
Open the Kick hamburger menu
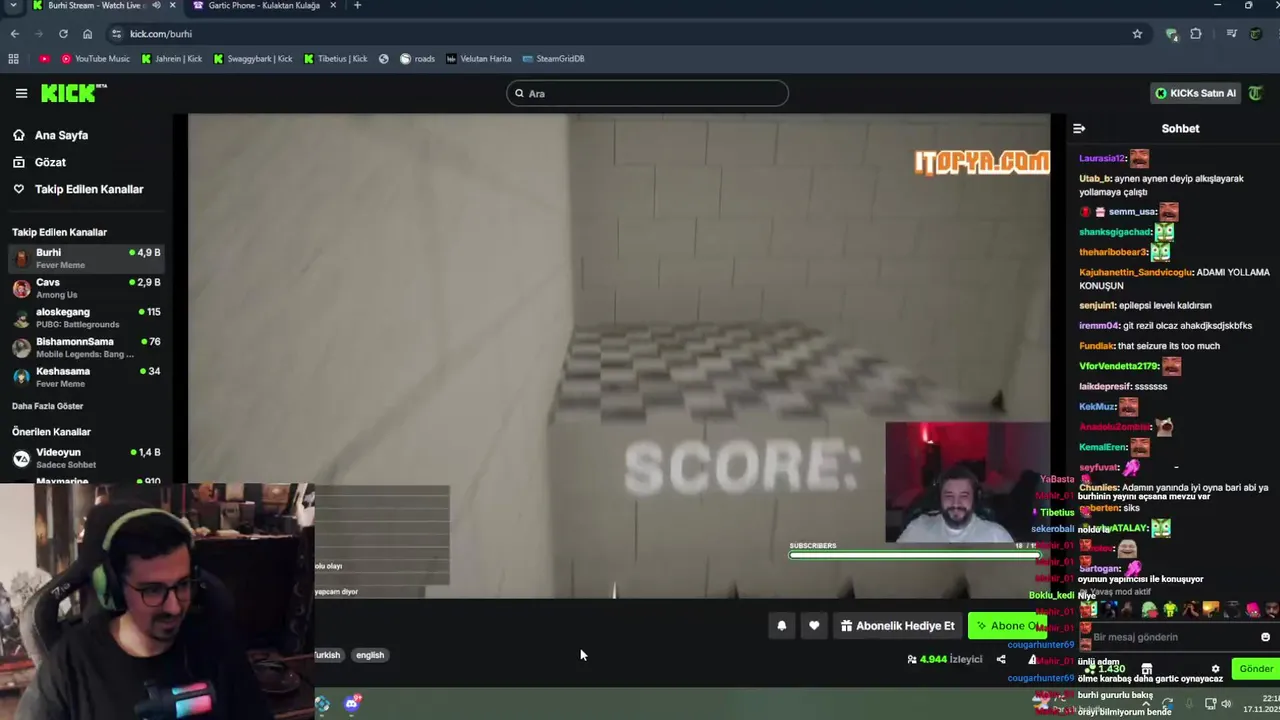[21, 93]
